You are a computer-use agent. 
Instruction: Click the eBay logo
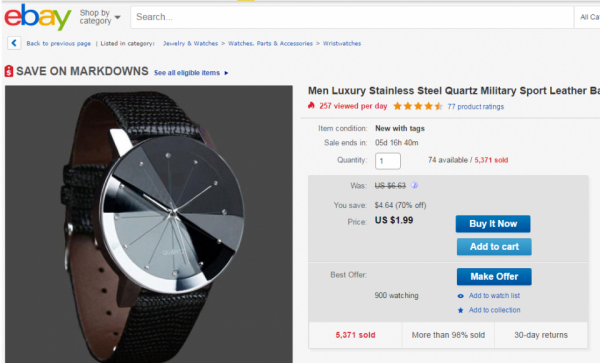pyautogui.click(x=38, y=17)
